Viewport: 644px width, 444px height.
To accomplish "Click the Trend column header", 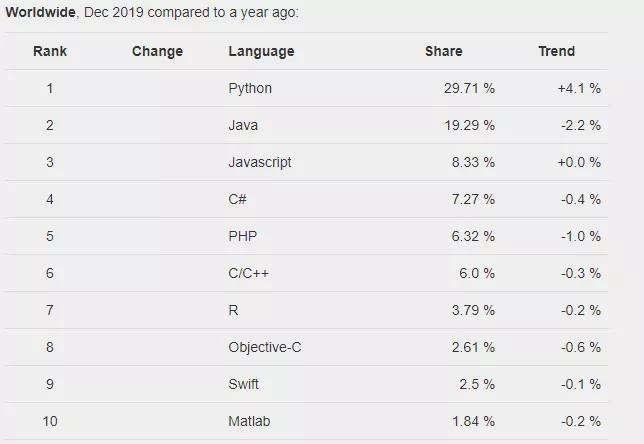I will pyautogui.click(x=557, y=51).
